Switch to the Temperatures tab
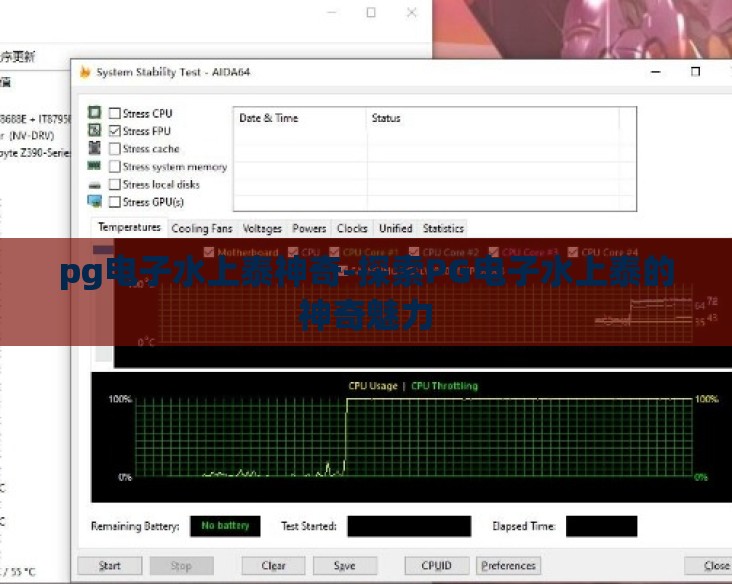 coord(129,227)
